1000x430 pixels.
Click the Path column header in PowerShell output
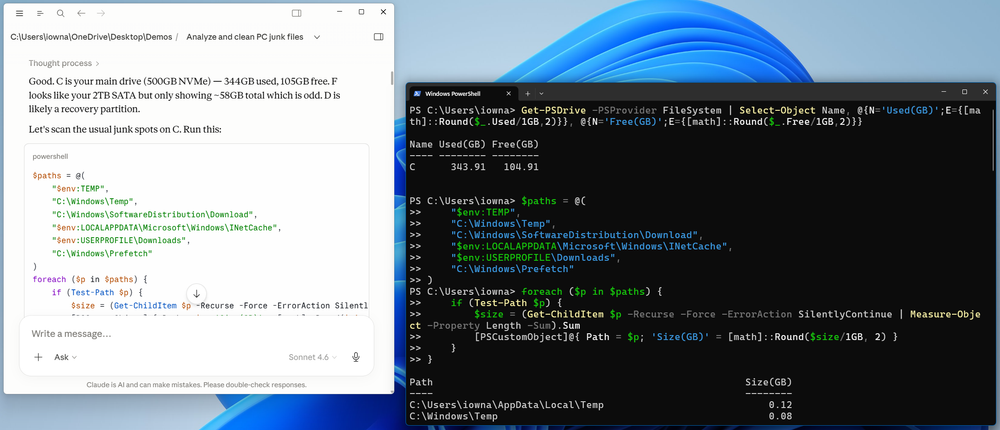tap(420, 382)
